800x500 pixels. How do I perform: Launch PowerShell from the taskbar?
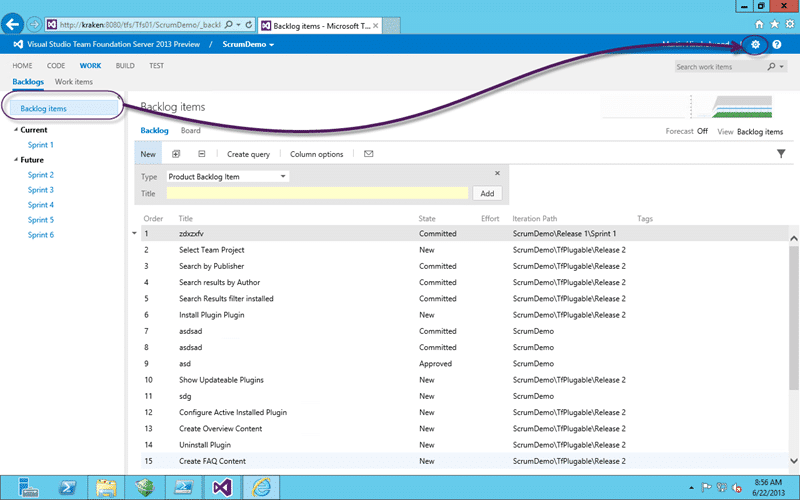[x=67, y=488]
